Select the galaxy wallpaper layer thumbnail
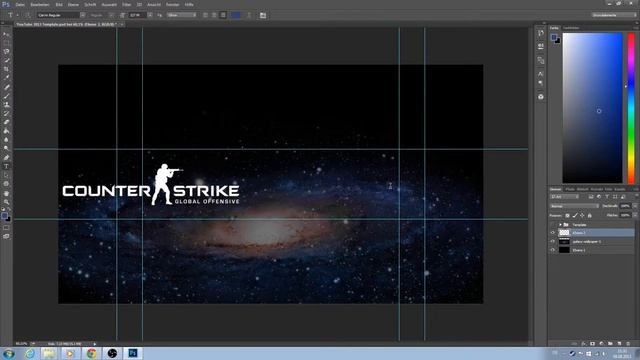This screenshot has height=360, width=640. 564,241
